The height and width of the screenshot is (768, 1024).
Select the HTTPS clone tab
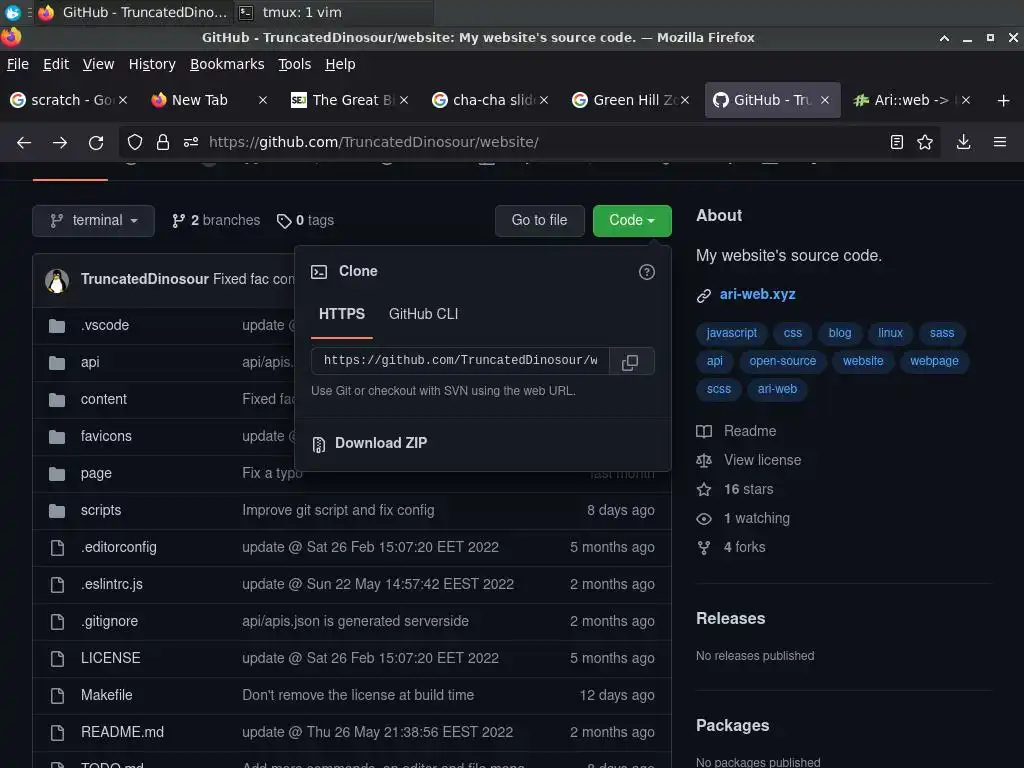tap(342, 314)
